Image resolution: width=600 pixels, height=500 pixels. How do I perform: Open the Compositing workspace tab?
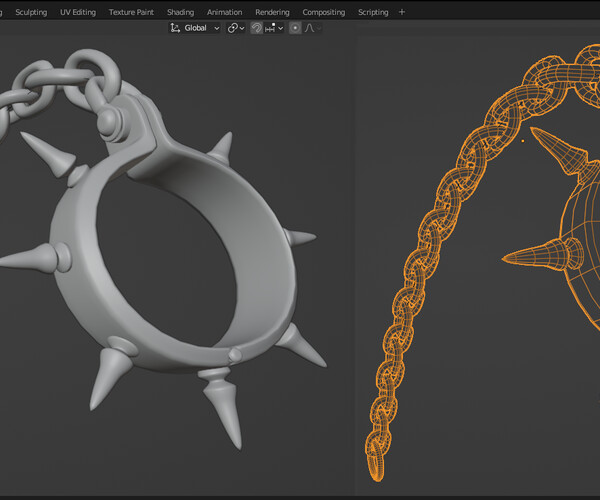pyautogui.click(x=324, y=12)
